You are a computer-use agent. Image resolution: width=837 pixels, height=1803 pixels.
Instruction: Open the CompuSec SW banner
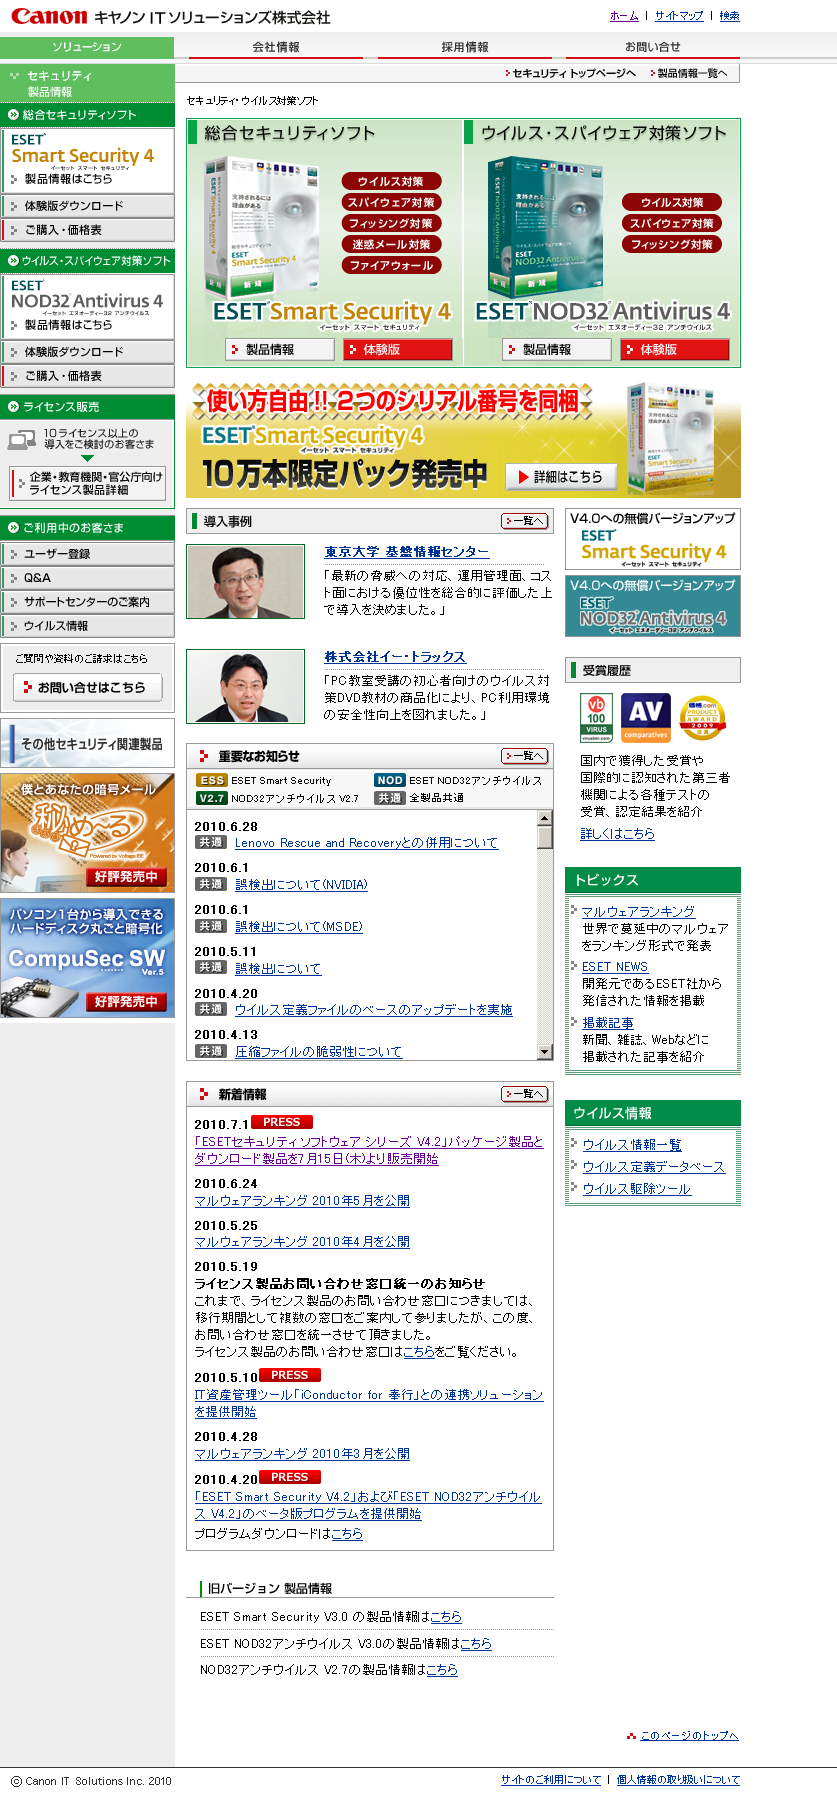coord(87,957)
